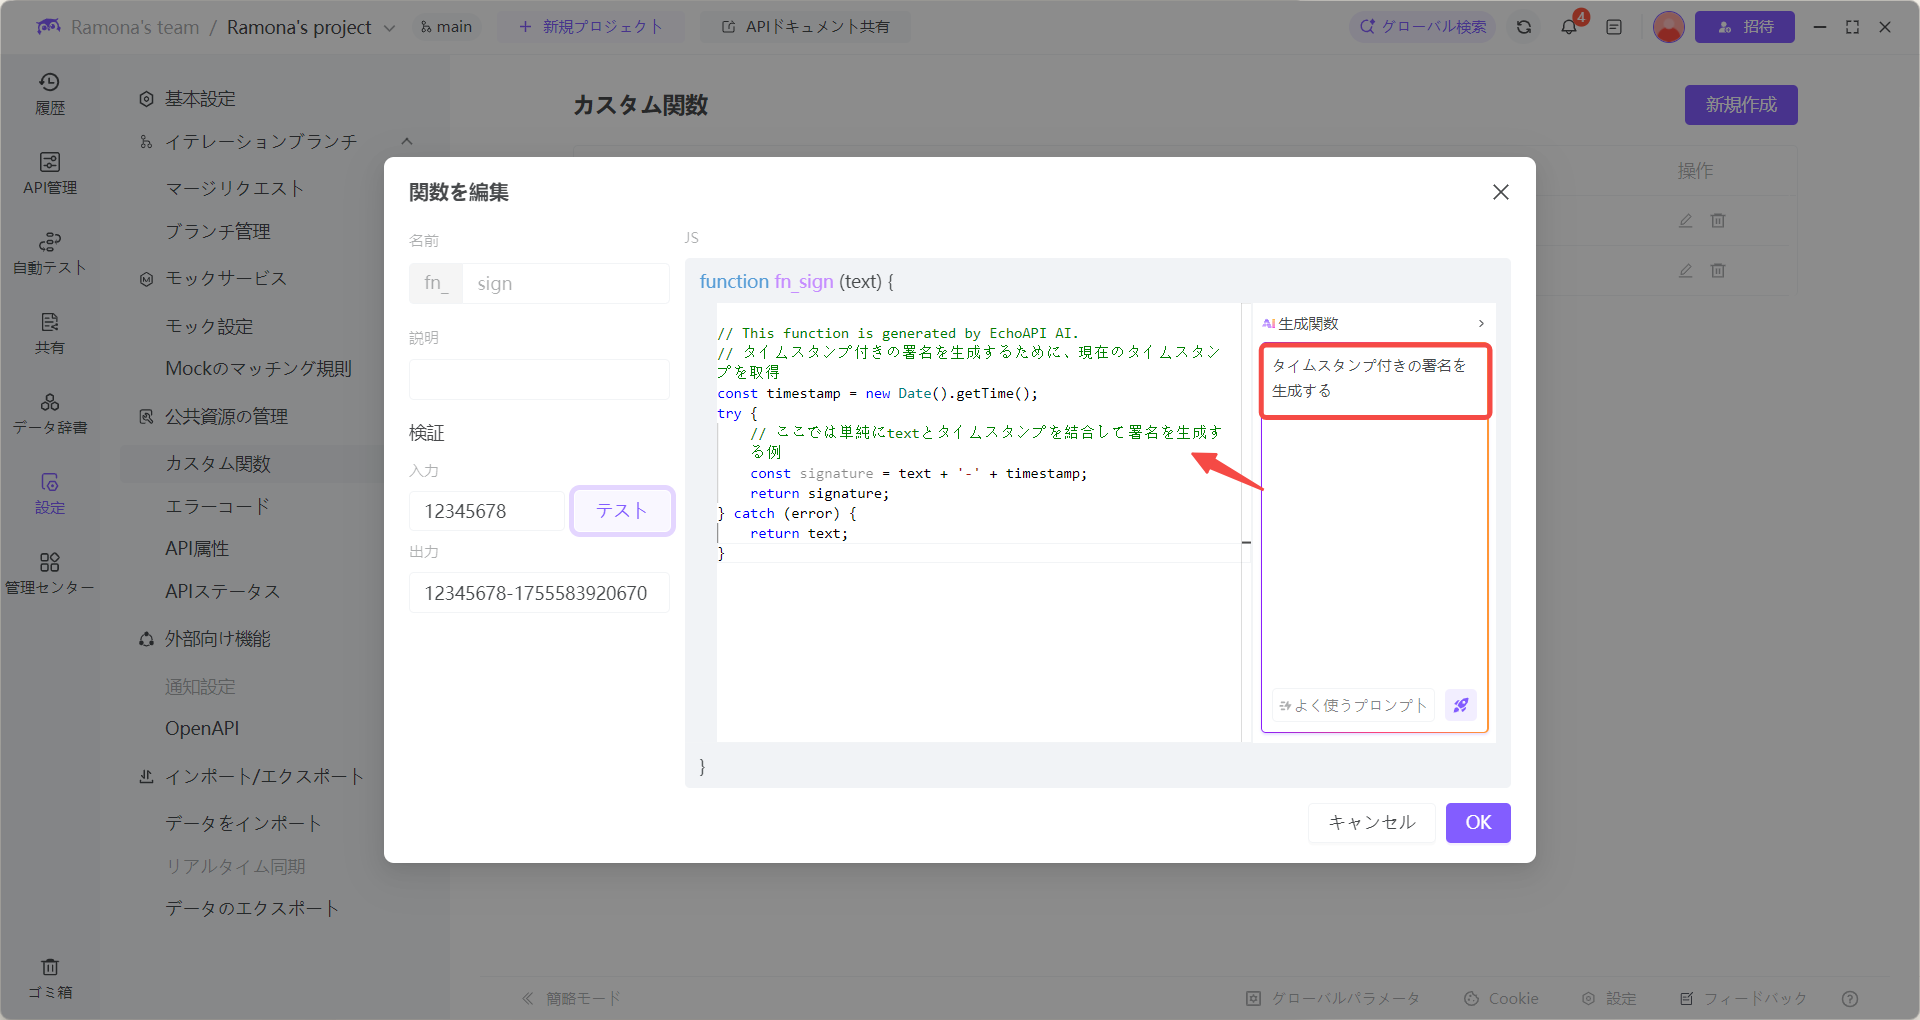
Task: Open フィードバック in footer
Action: coord(1743,998)
